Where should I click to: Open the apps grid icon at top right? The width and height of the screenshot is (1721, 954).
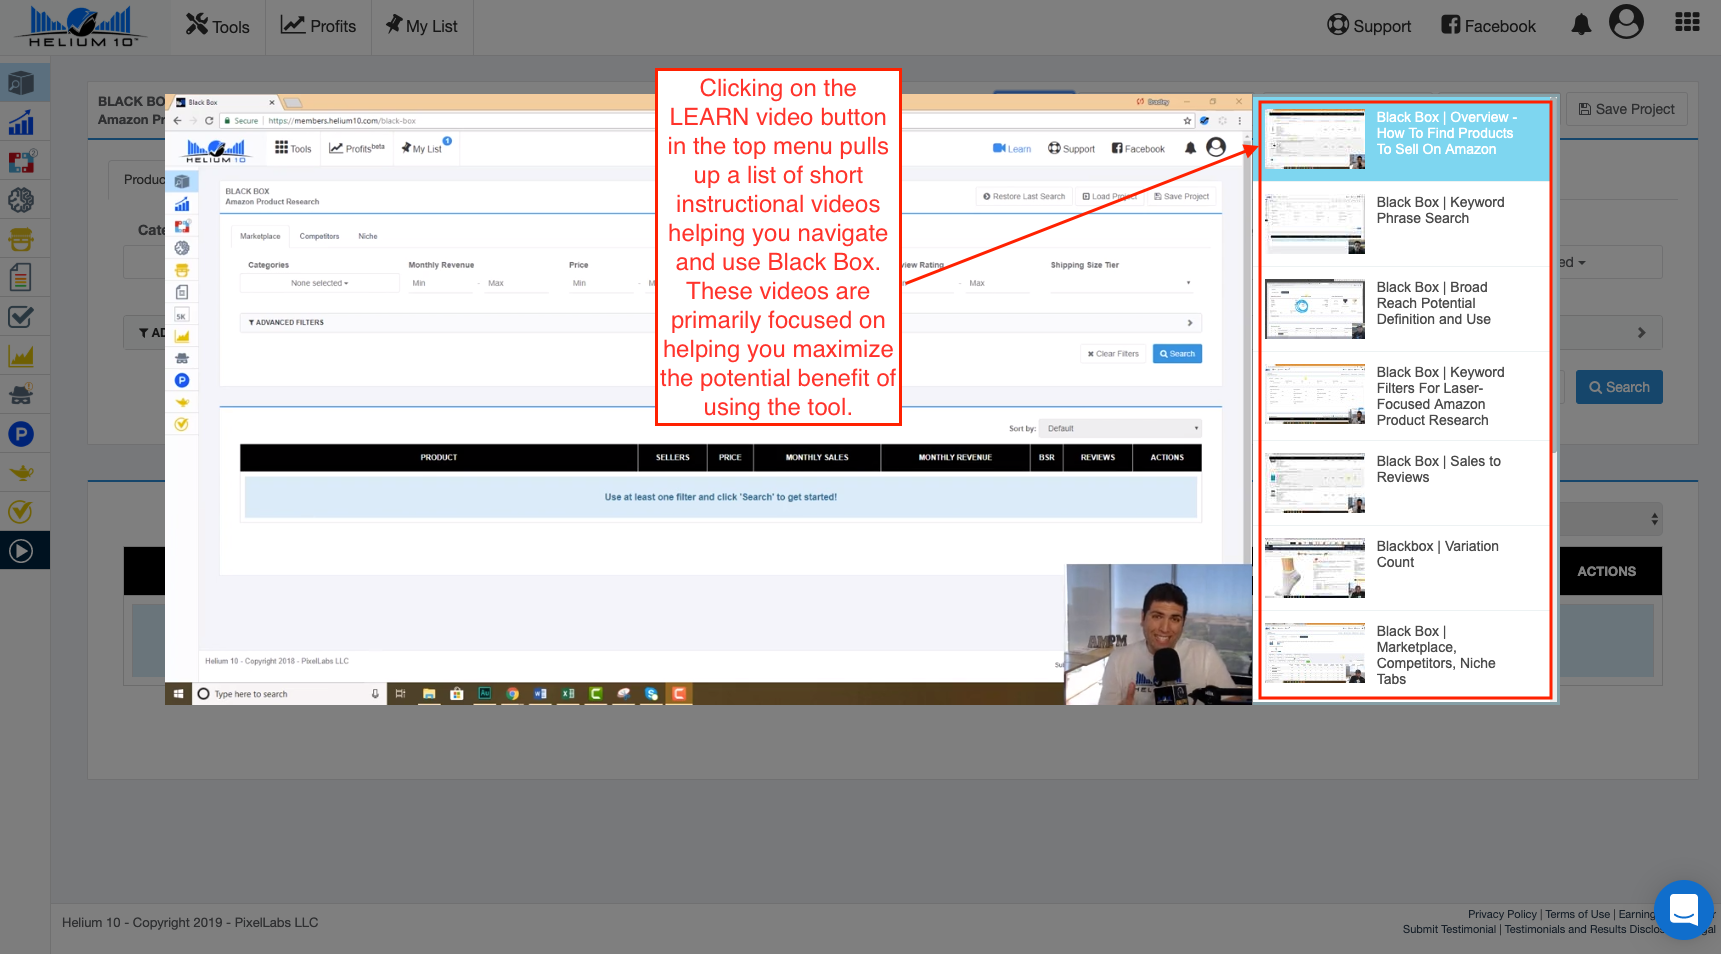click(x=1687, y=23)
